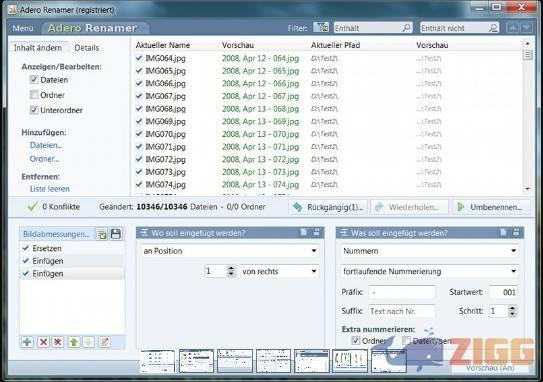Click the file list vertical scrollbar thumb

coord(527,55)
